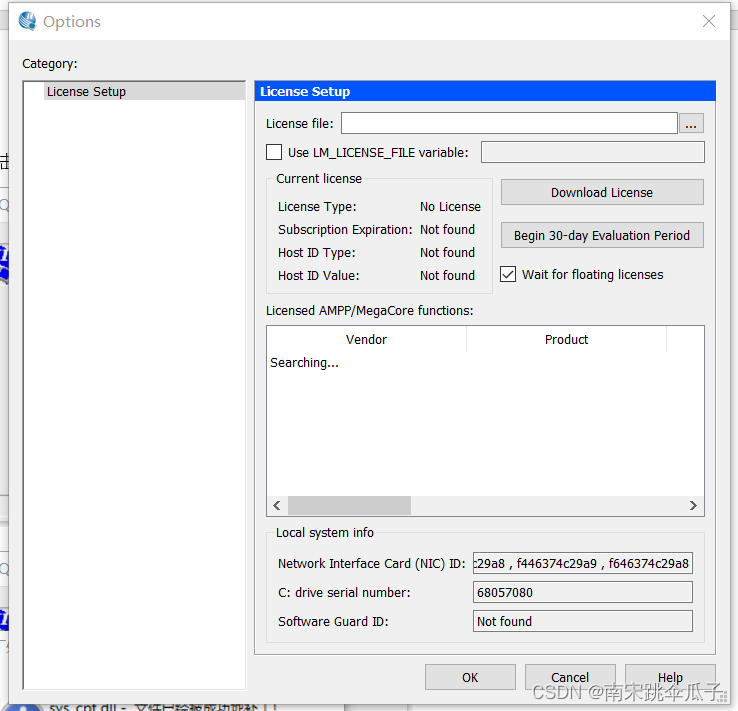Viewport: 738px width, 711px height.
Task: Click the blue 'License Setup' panel header
Action: (485, 91)
